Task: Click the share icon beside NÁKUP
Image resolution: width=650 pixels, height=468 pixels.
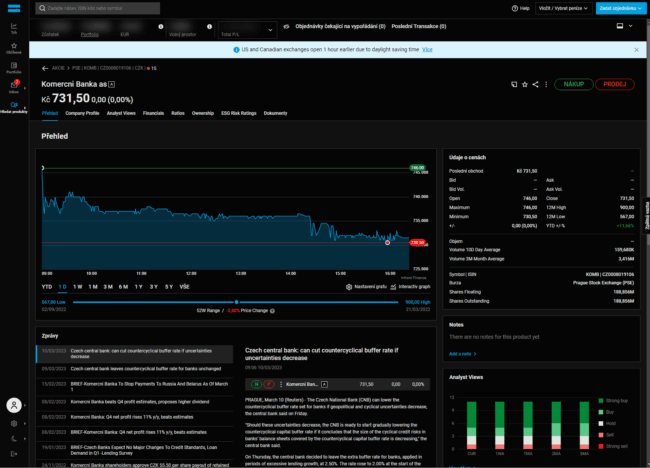Action: pos(536,85)
